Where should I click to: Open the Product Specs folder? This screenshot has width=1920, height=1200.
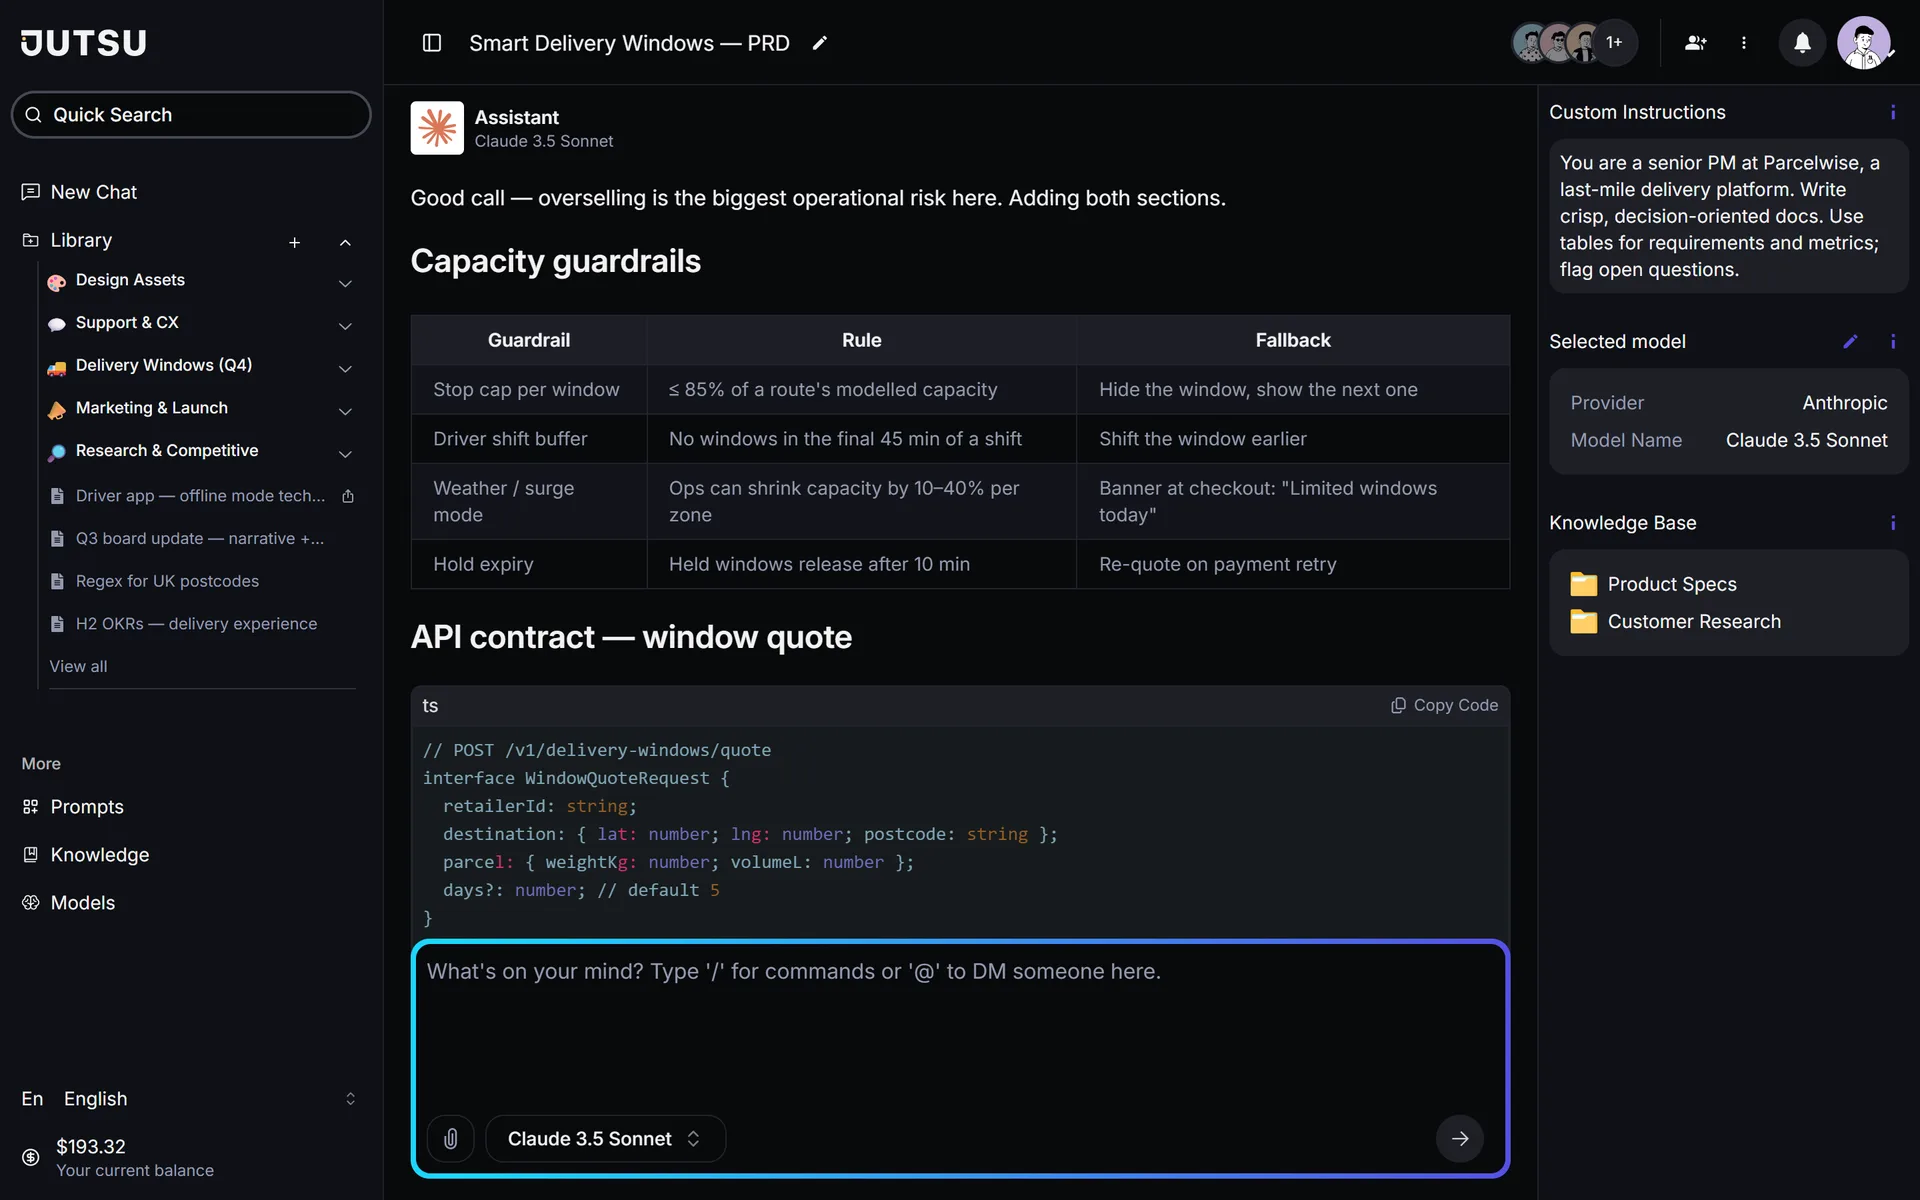click(x=1653, y=584)
